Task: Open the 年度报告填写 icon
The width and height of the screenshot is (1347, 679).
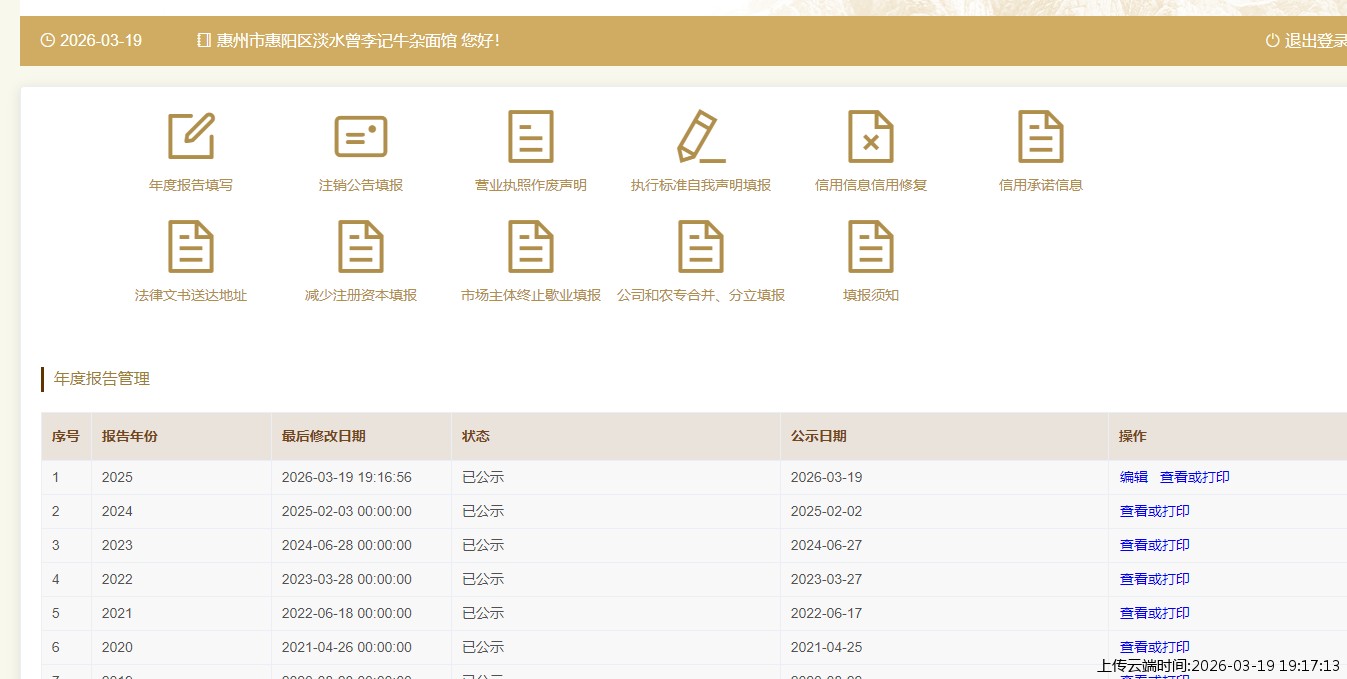Action: (x=191, y=137)
